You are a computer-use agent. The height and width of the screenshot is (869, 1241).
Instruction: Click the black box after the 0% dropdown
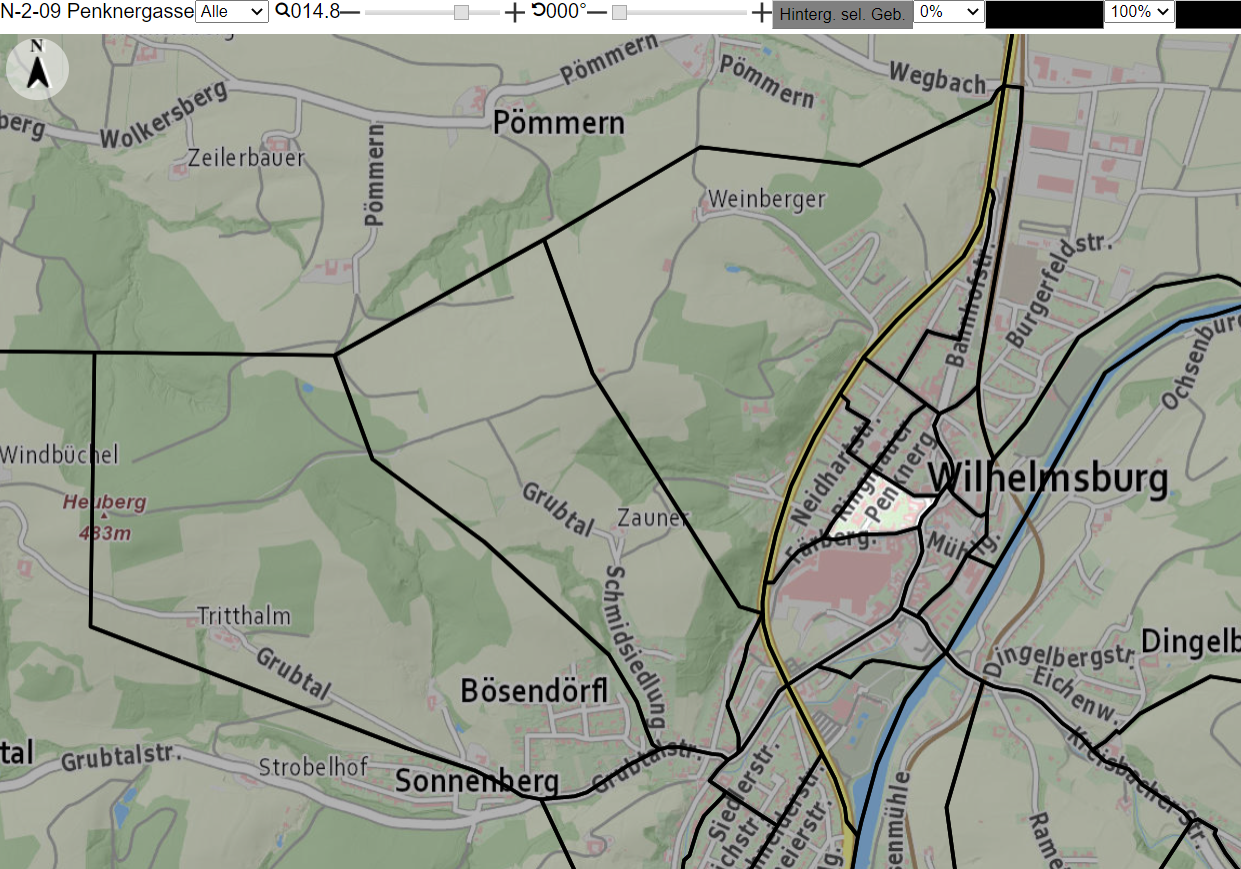click(1044, 14)
